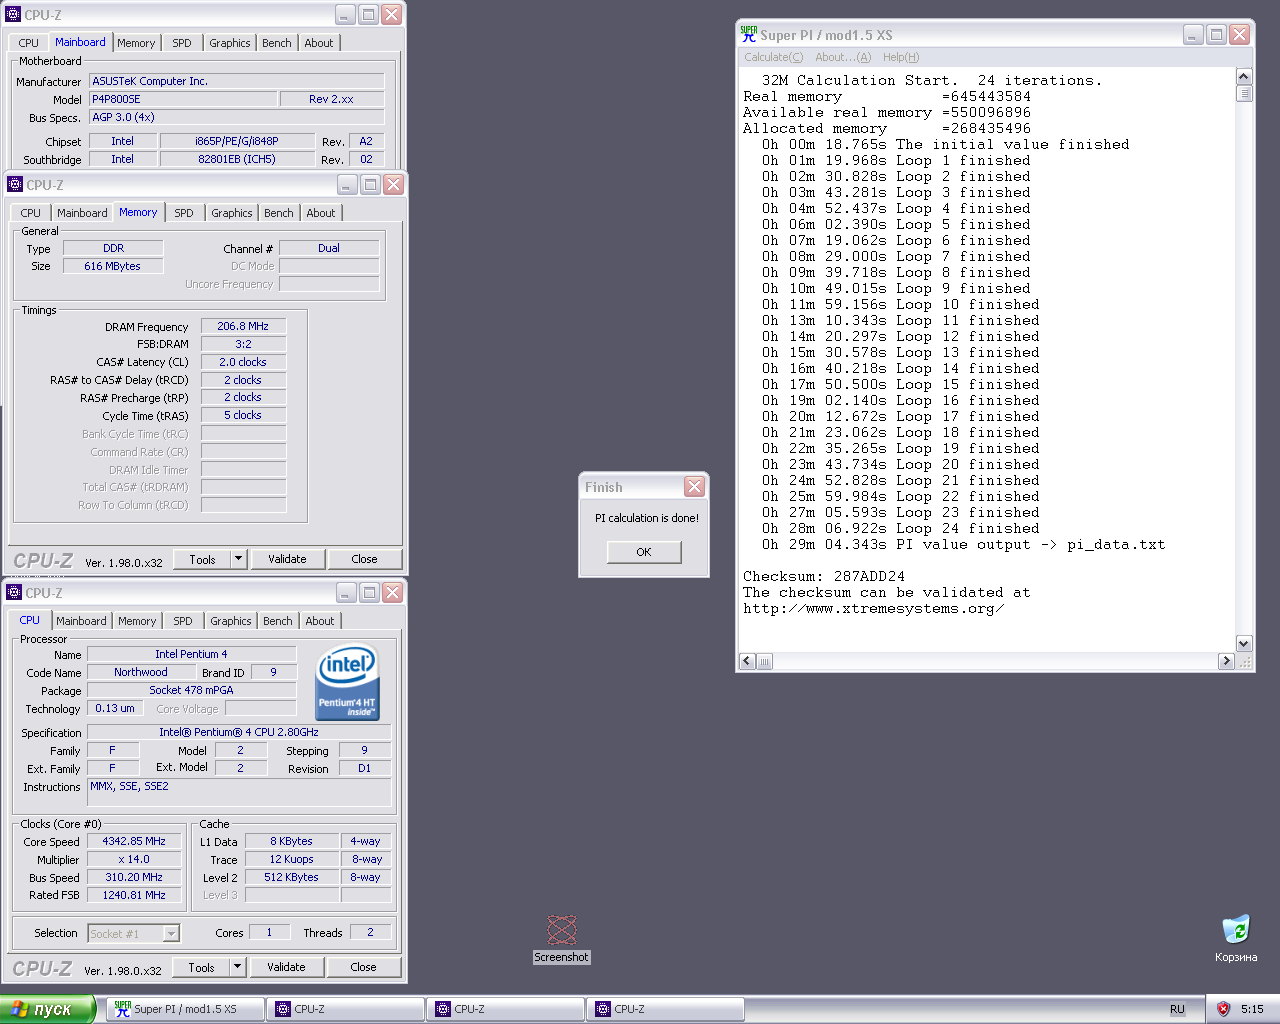1280x1024 pixels.
Task: Click CPU-Z Memory window title icon
Action: [x=15, y=185]
